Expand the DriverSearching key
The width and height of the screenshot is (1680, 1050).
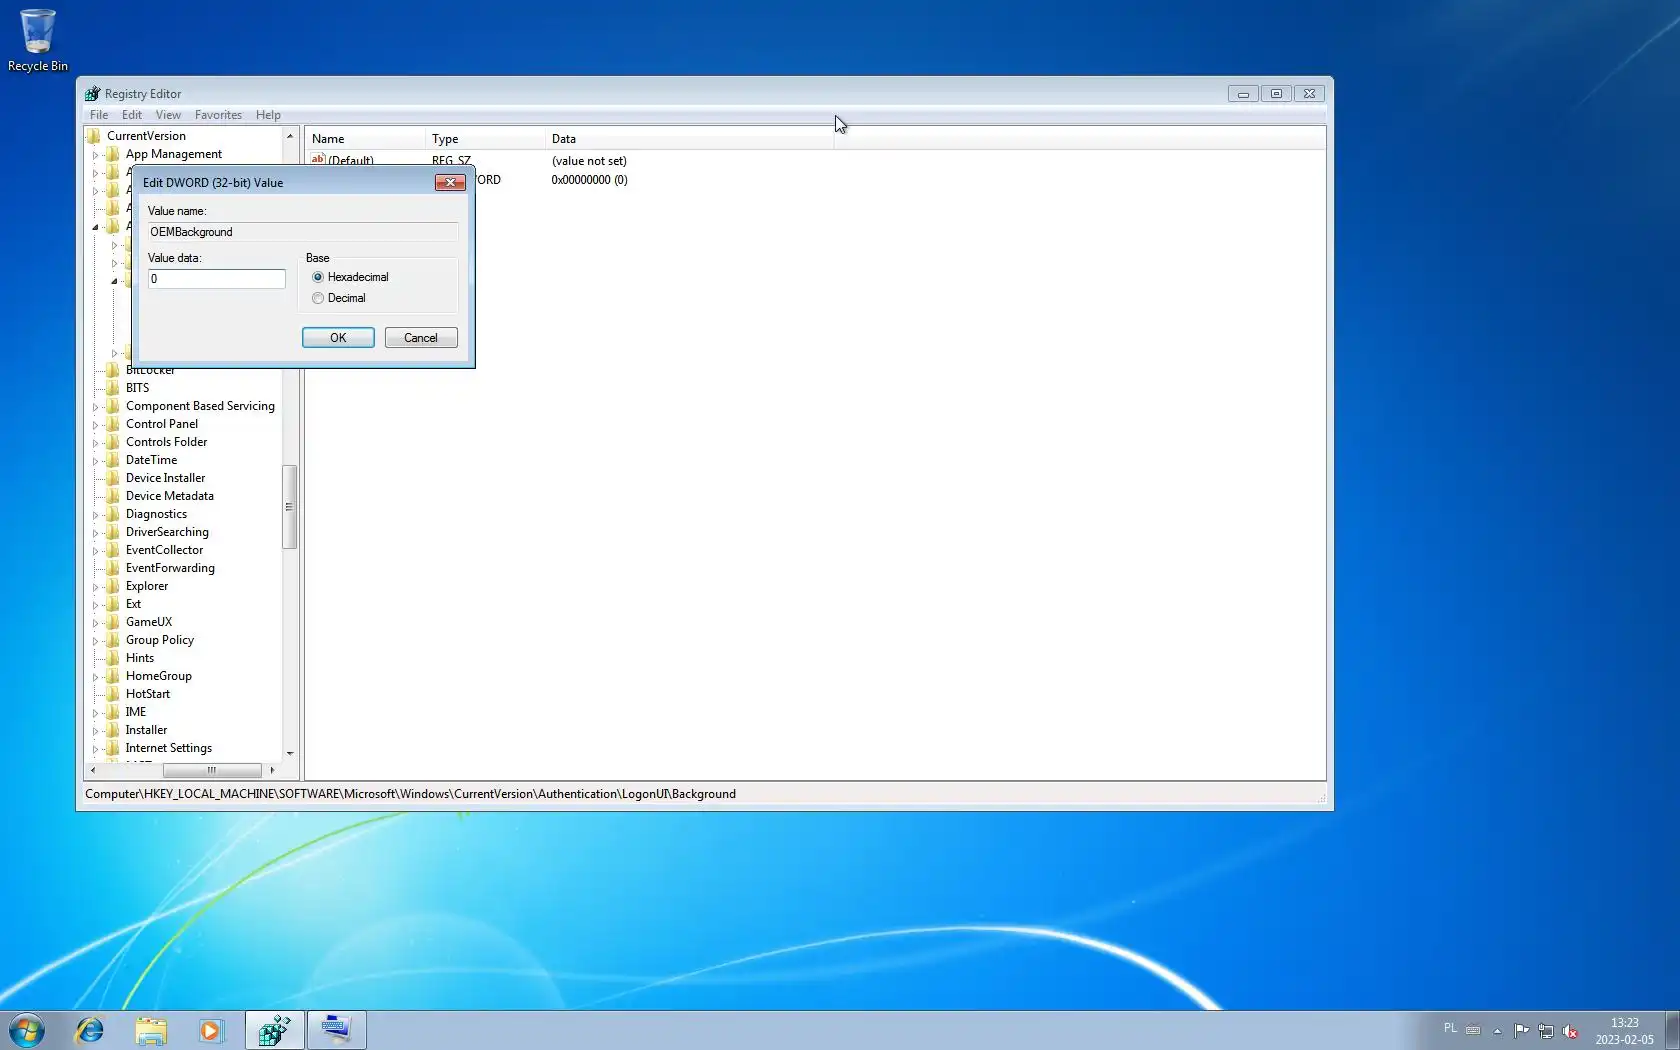point(96,533)
